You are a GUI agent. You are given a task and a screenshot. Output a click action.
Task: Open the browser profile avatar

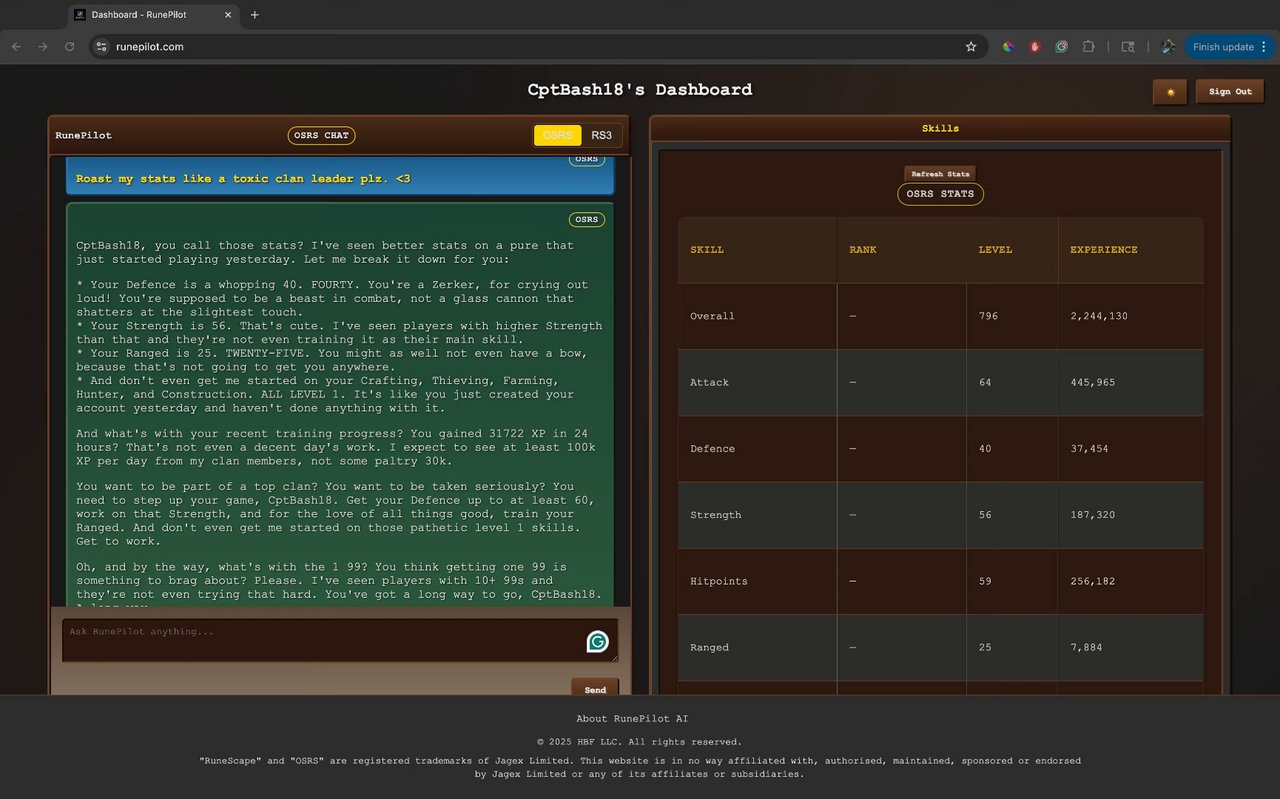coord(1168,47)
